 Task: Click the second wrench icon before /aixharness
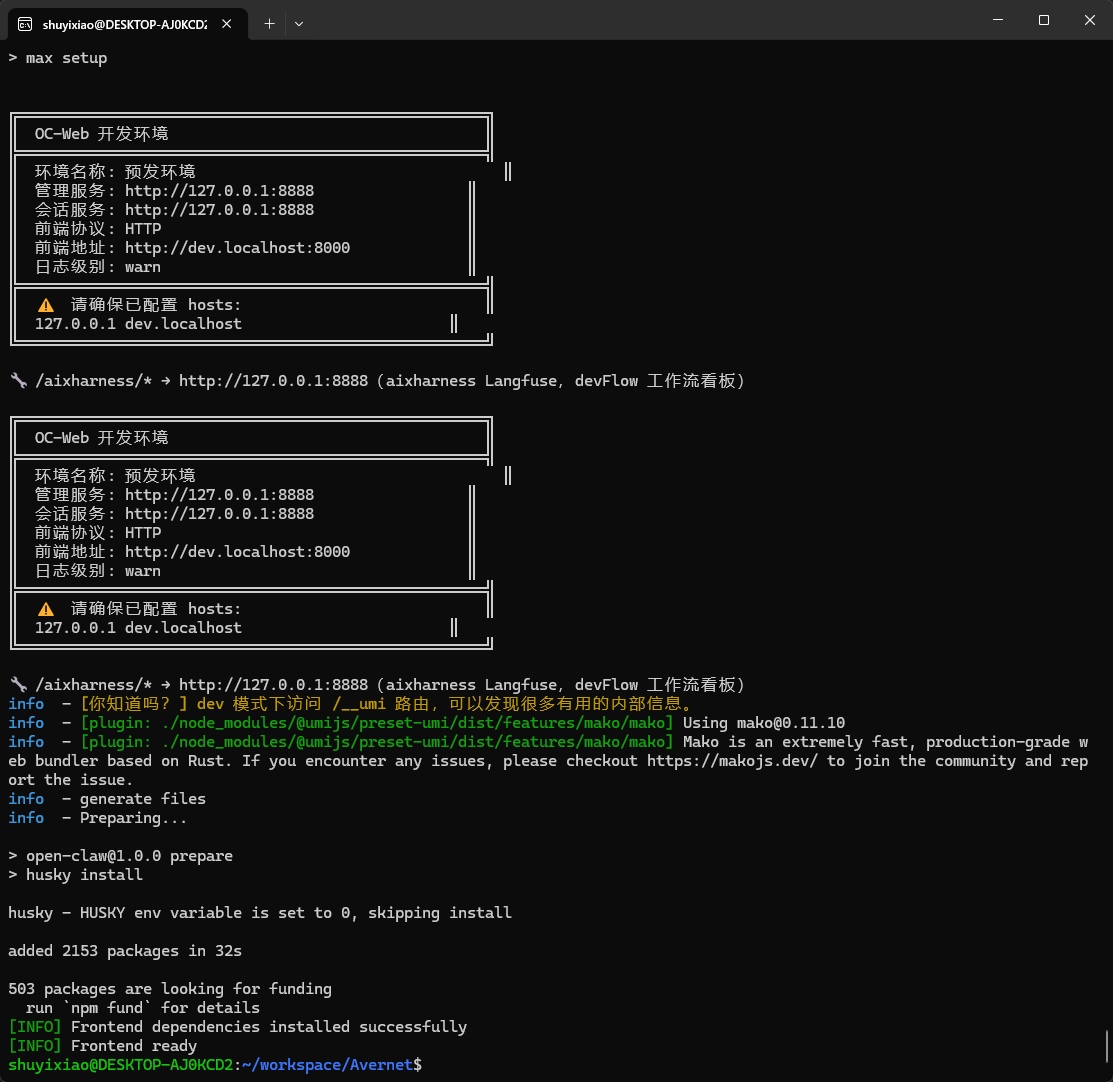pos(19,684)
